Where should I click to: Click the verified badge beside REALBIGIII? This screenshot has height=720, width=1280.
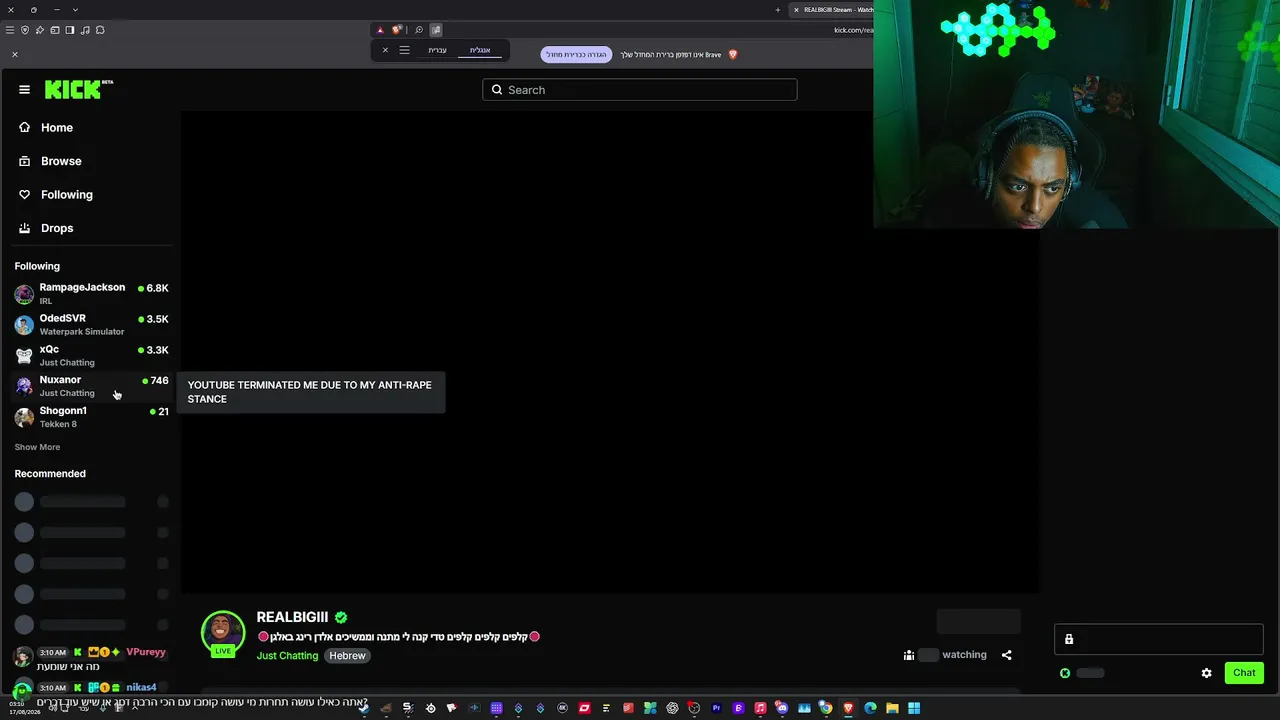(x=341, y=618)
